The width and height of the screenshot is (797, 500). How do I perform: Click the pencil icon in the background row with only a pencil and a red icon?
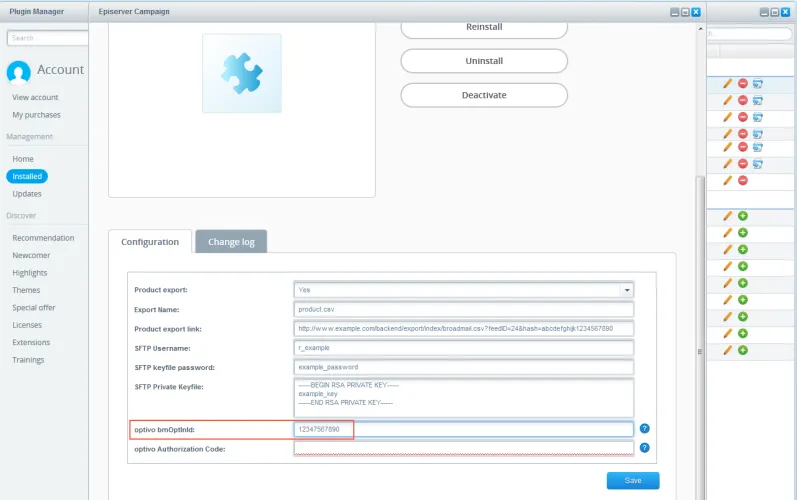coord(727,180)
